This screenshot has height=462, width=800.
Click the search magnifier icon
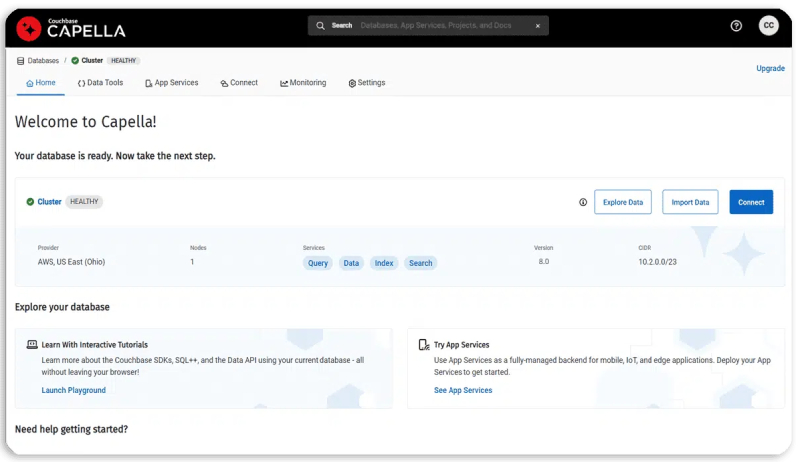click(320, 26)
